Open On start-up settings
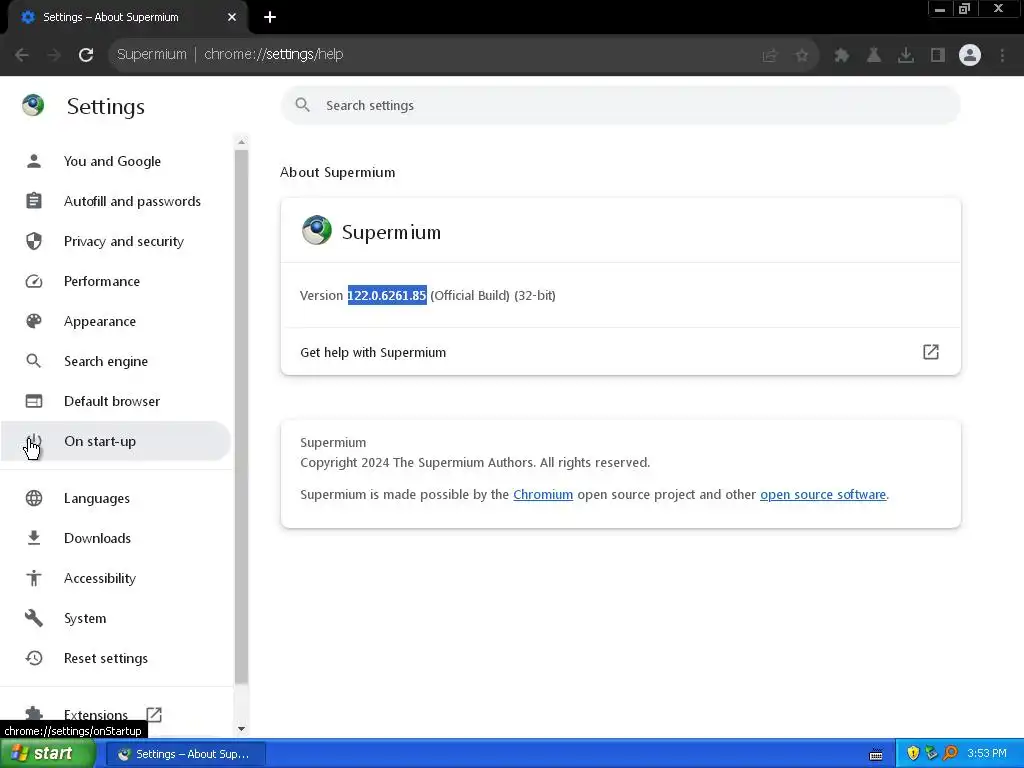This screenshot has width=1024, height=768. [x=116, y=441]
